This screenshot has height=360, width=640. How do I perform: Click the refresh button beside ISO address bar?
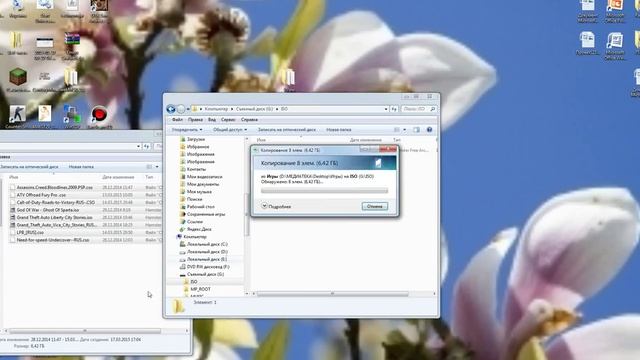[394, 109]
